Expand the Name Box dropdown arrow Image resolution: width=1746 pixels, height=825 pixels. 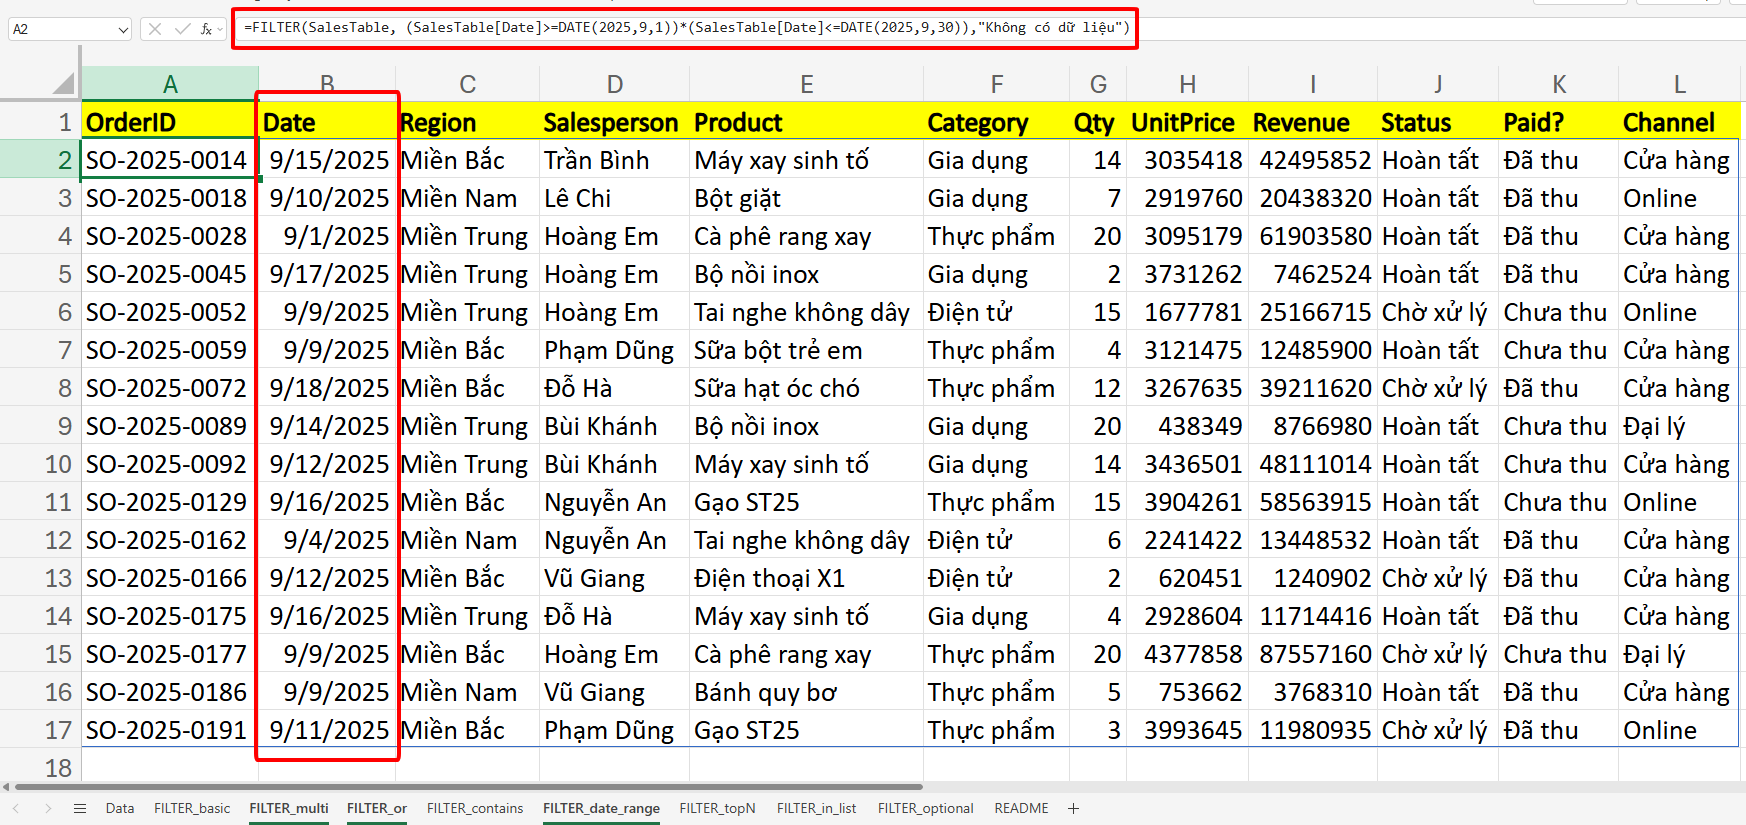(x=123, y=29)
